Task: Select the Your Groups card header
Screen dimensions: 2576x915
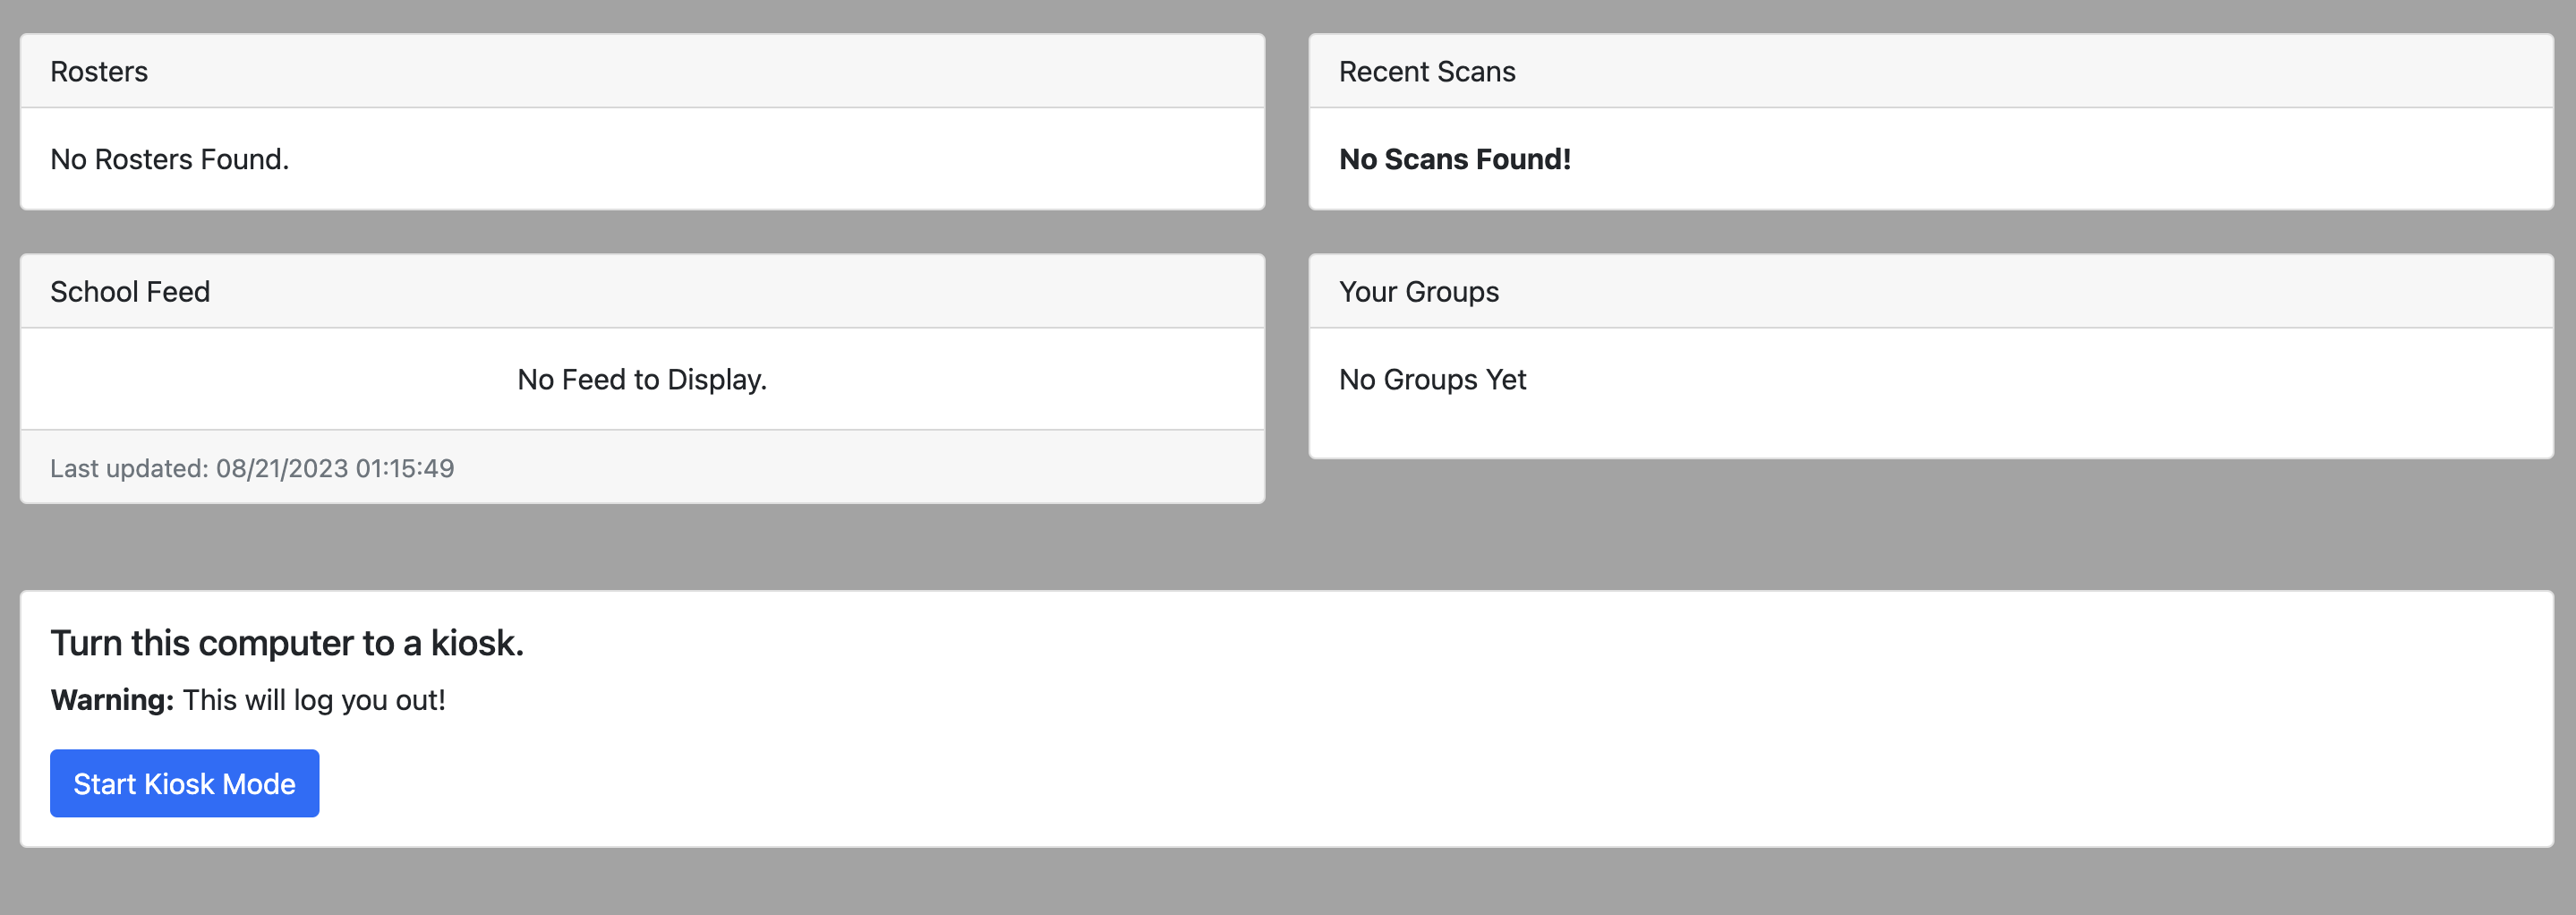Action: tap(1931, 291)
